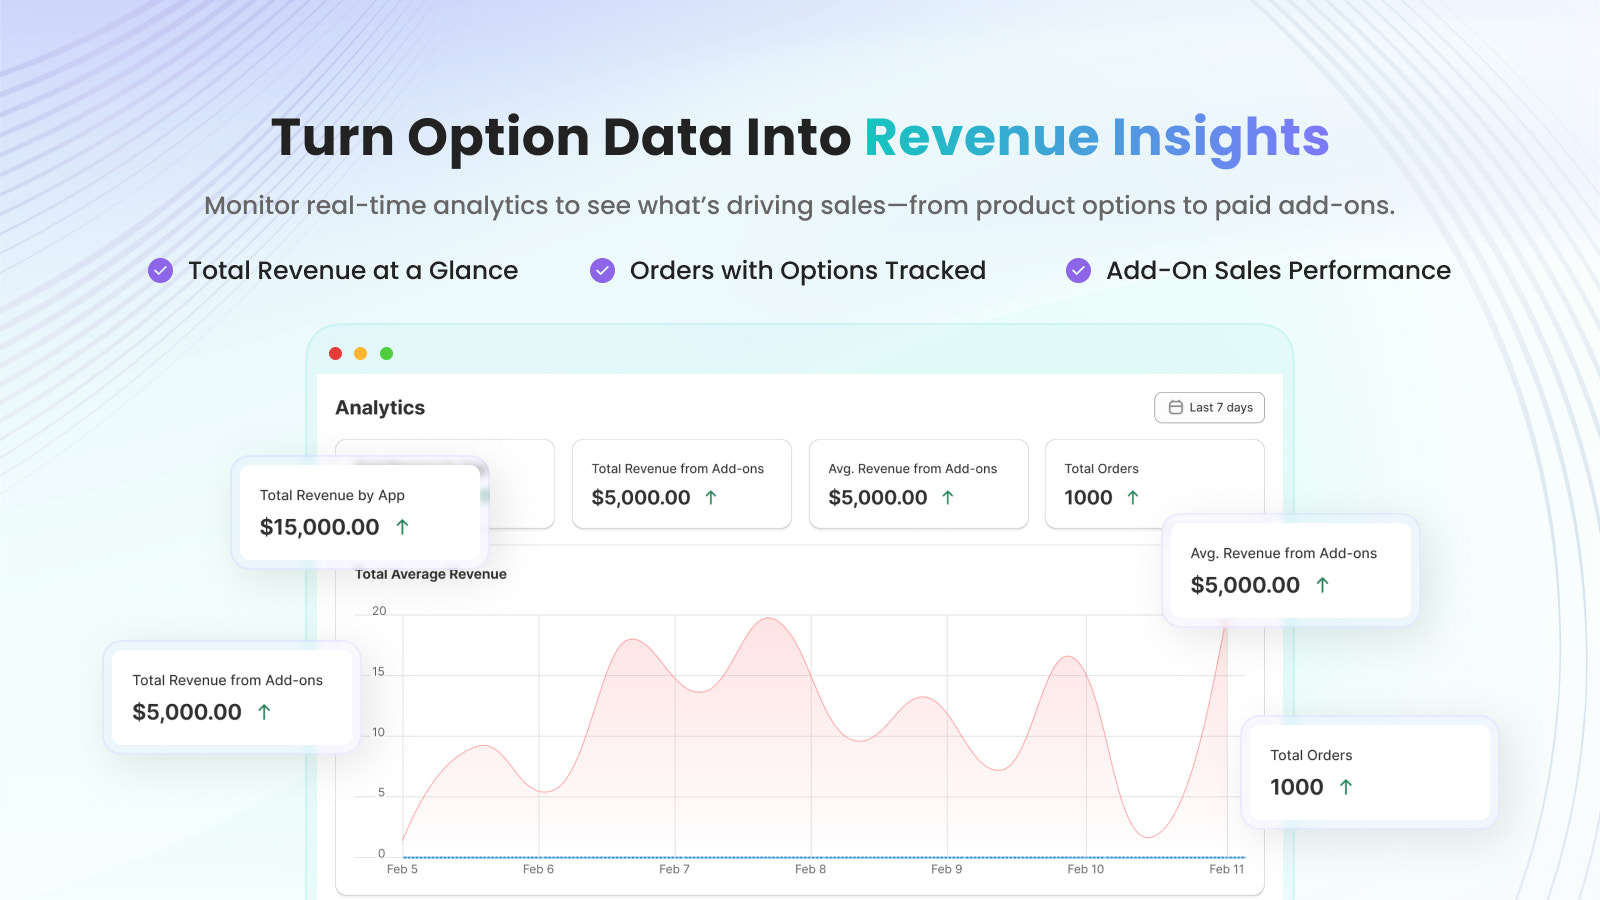Click the Analytics heading
The height and width of the screenshot is (900, 1600).
click(x=380, y=407)
